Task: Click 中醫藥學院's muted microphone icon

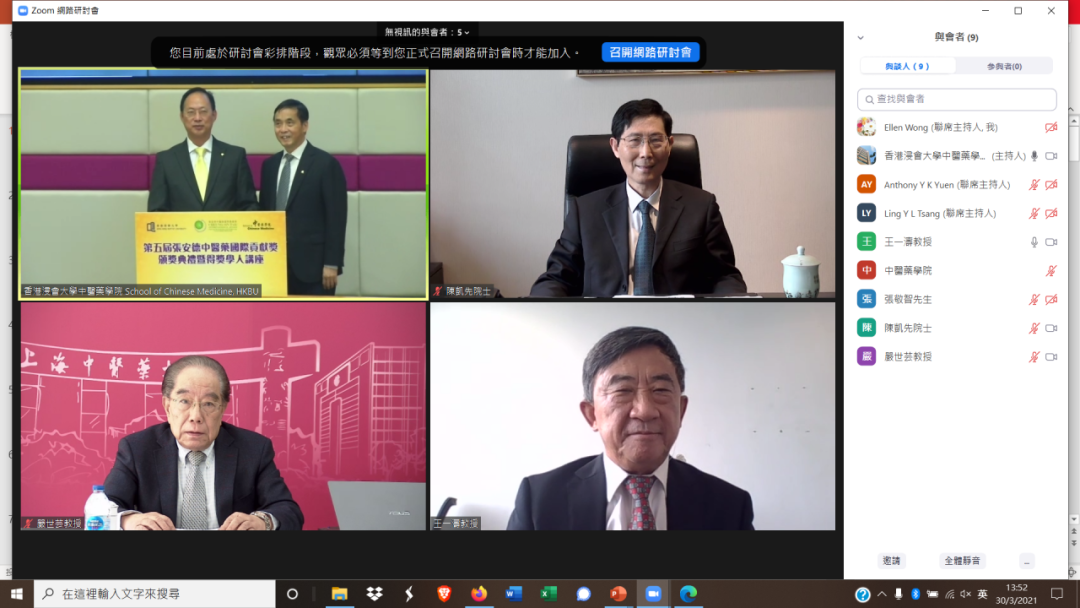Action: [x=1051, y=271]
